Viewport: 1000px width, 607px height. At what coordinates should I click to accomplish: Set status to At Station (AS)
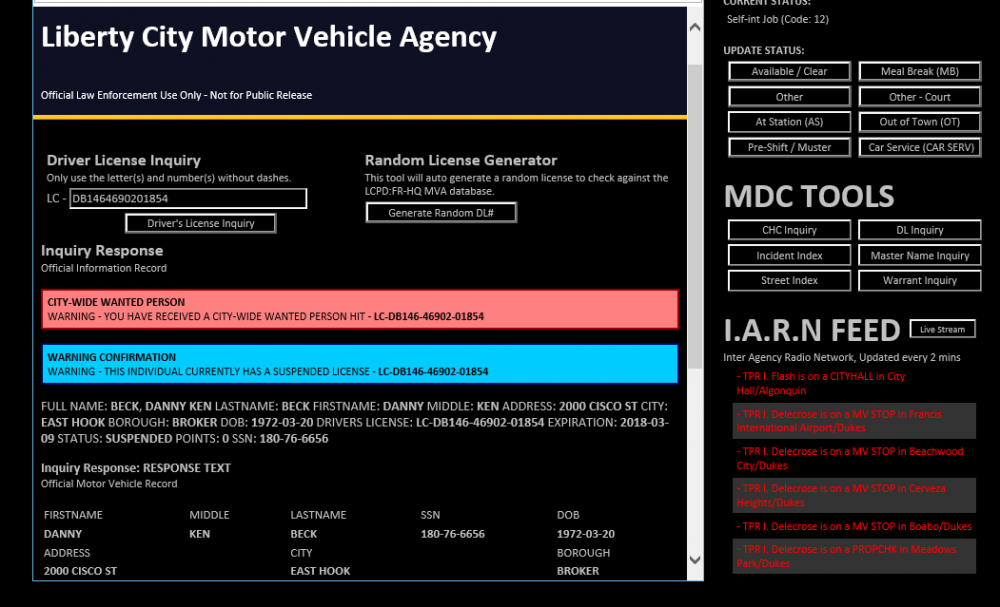tap(789, 122)
